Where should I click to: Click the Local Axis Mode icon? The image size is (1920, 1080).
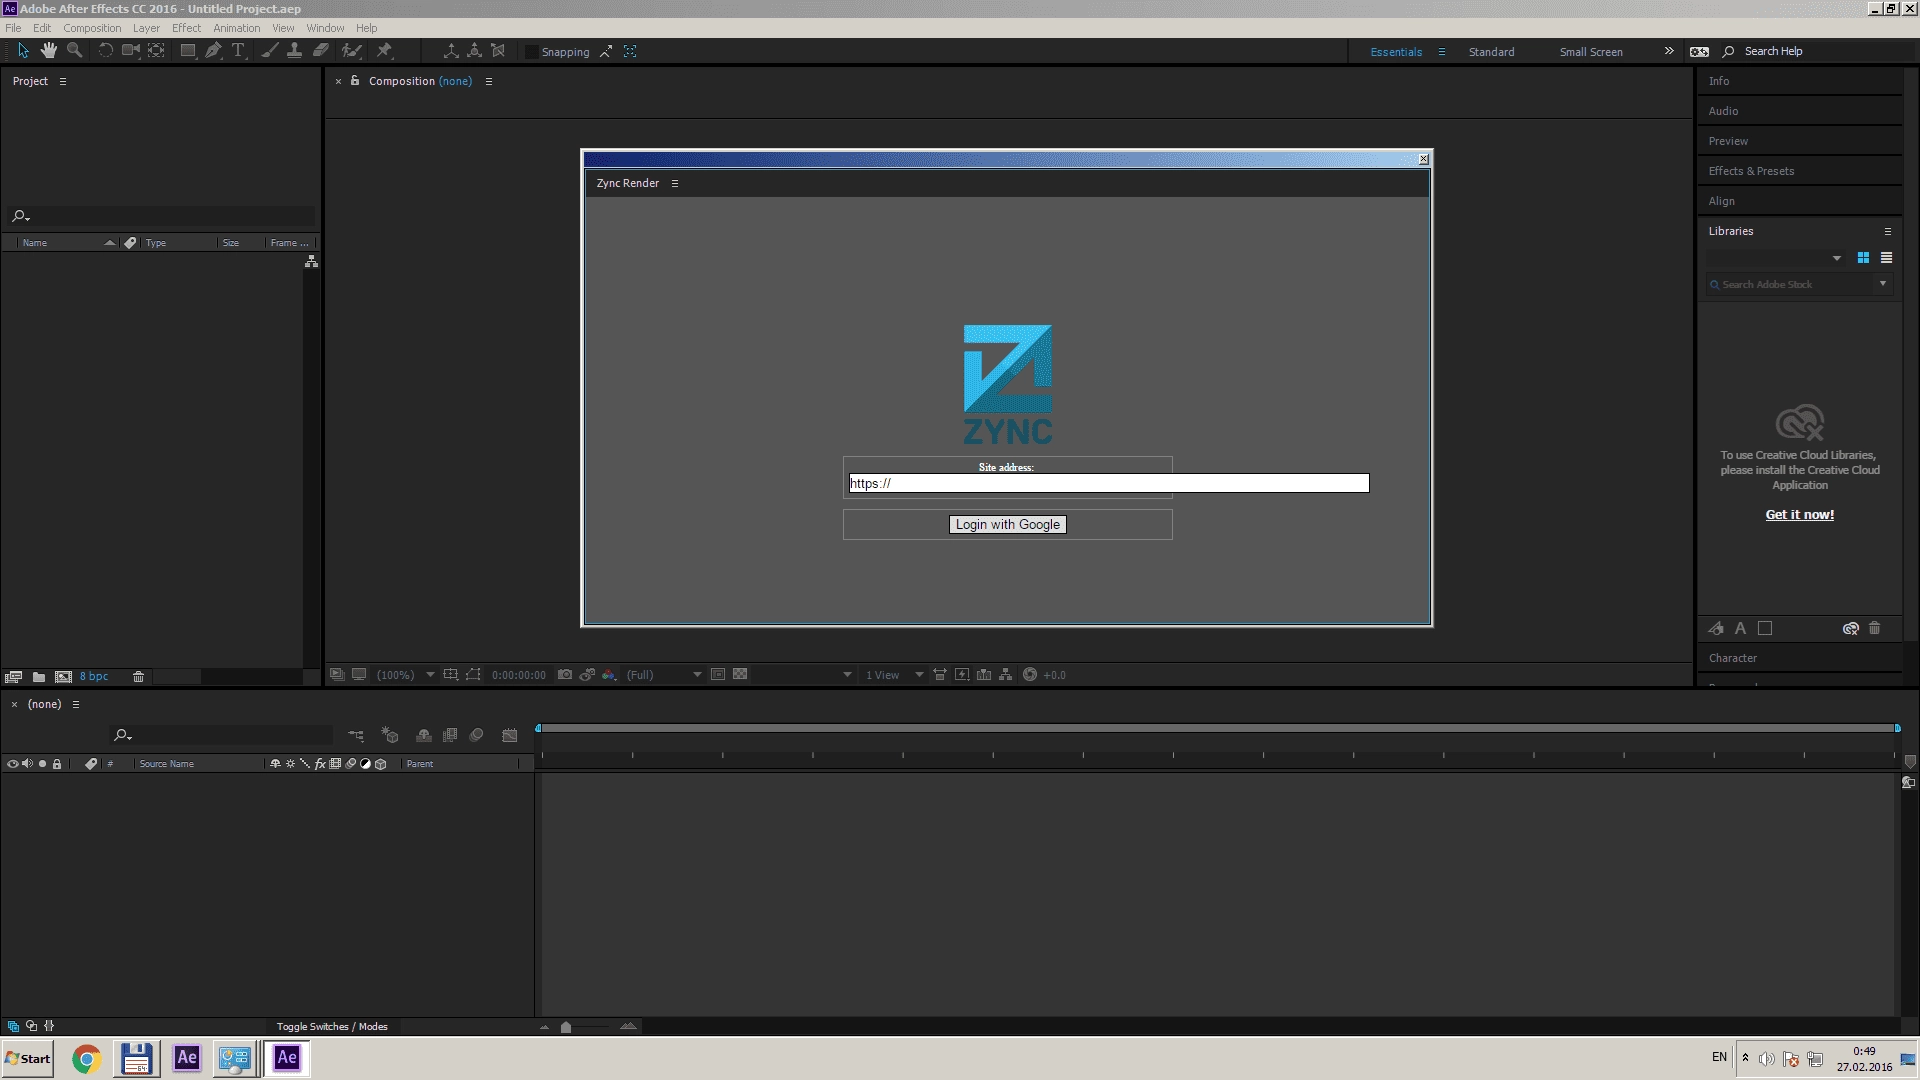click(x=451, y=51)
